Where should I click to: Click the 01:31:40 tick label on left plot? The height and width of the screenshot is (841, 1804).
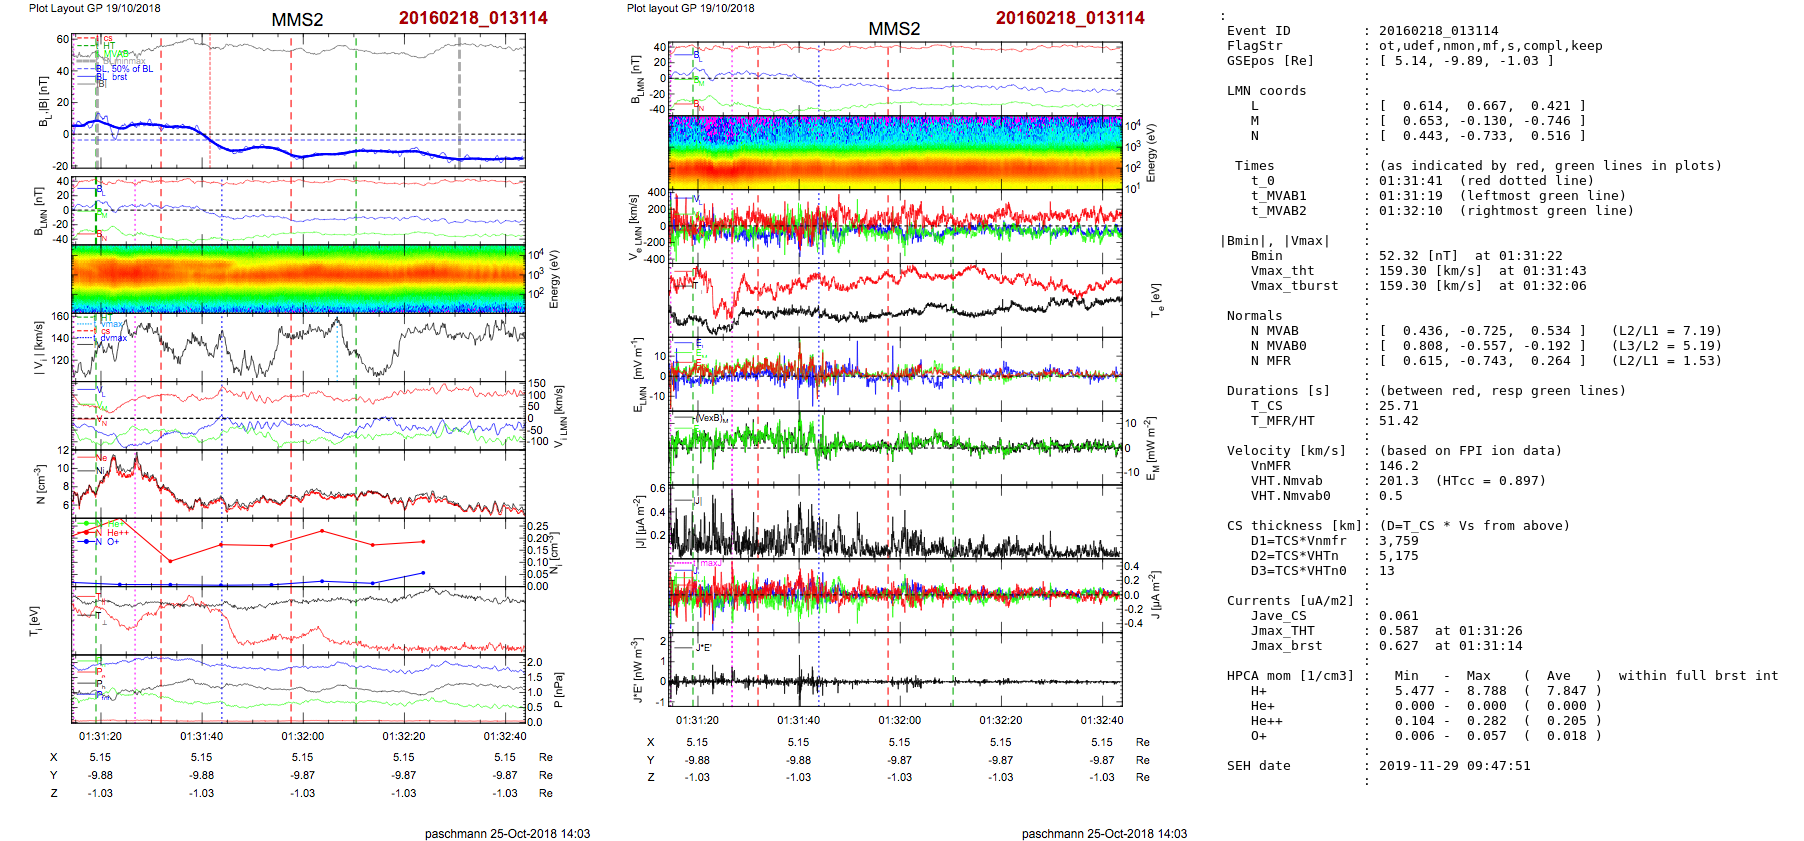201,736
